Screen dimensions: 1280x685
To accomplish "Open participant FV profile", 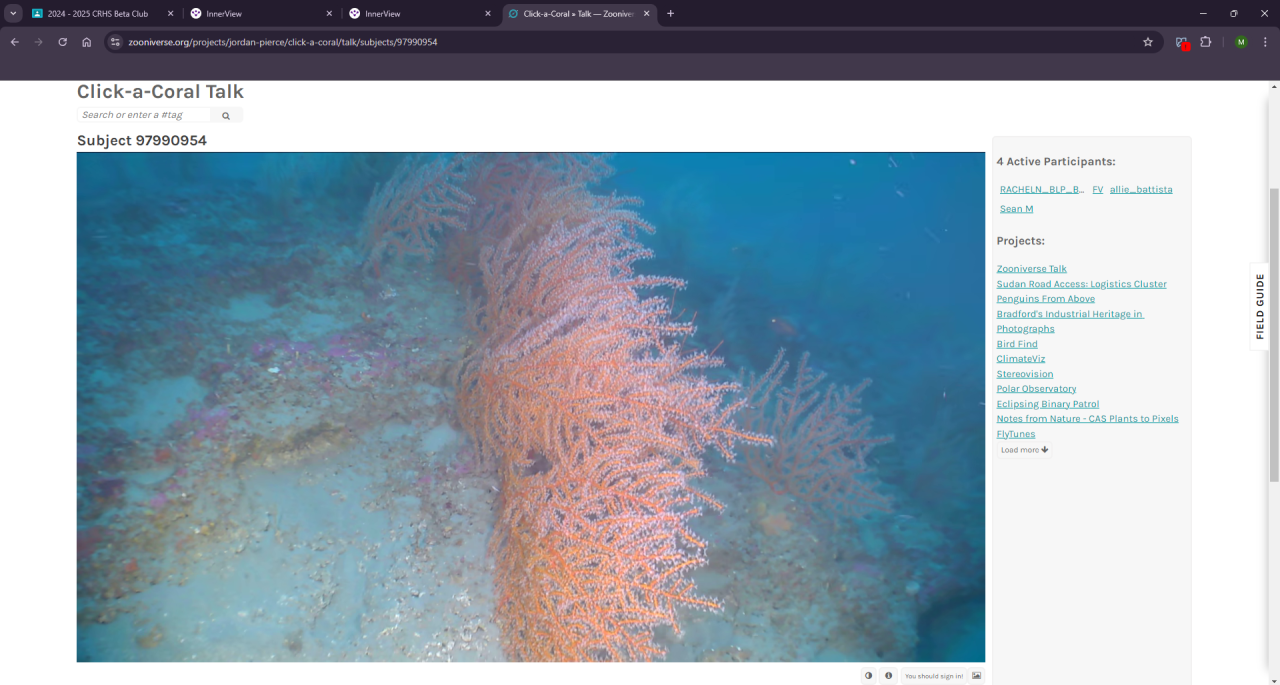I will 1097,189.
